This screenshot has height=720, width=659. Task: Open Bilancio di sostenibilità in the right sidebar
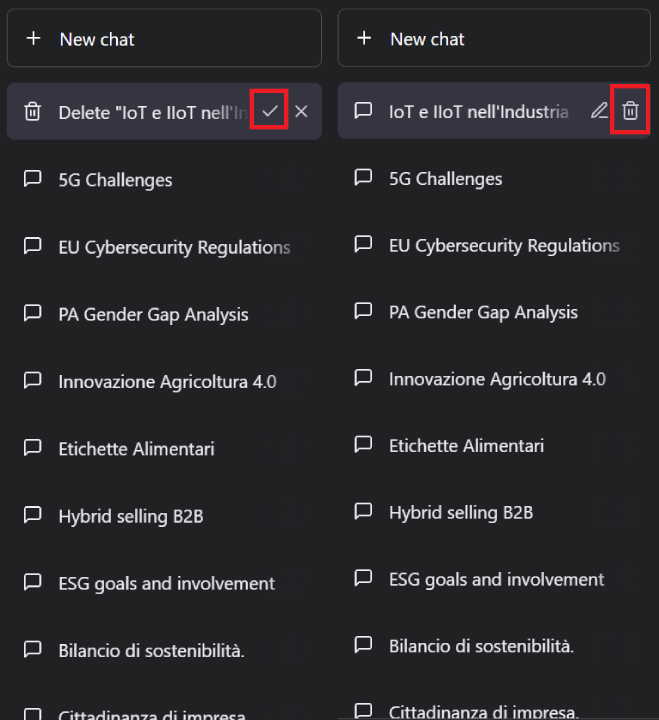pyautogui.click(x=481, y=646)
